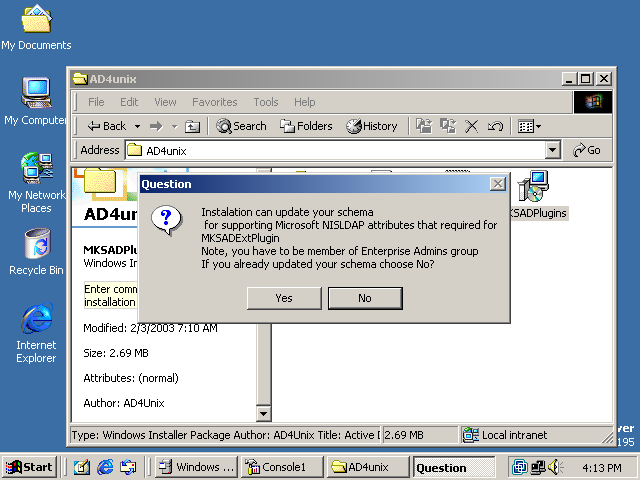Click Outlook Express quick launch icon

[128, 467]
